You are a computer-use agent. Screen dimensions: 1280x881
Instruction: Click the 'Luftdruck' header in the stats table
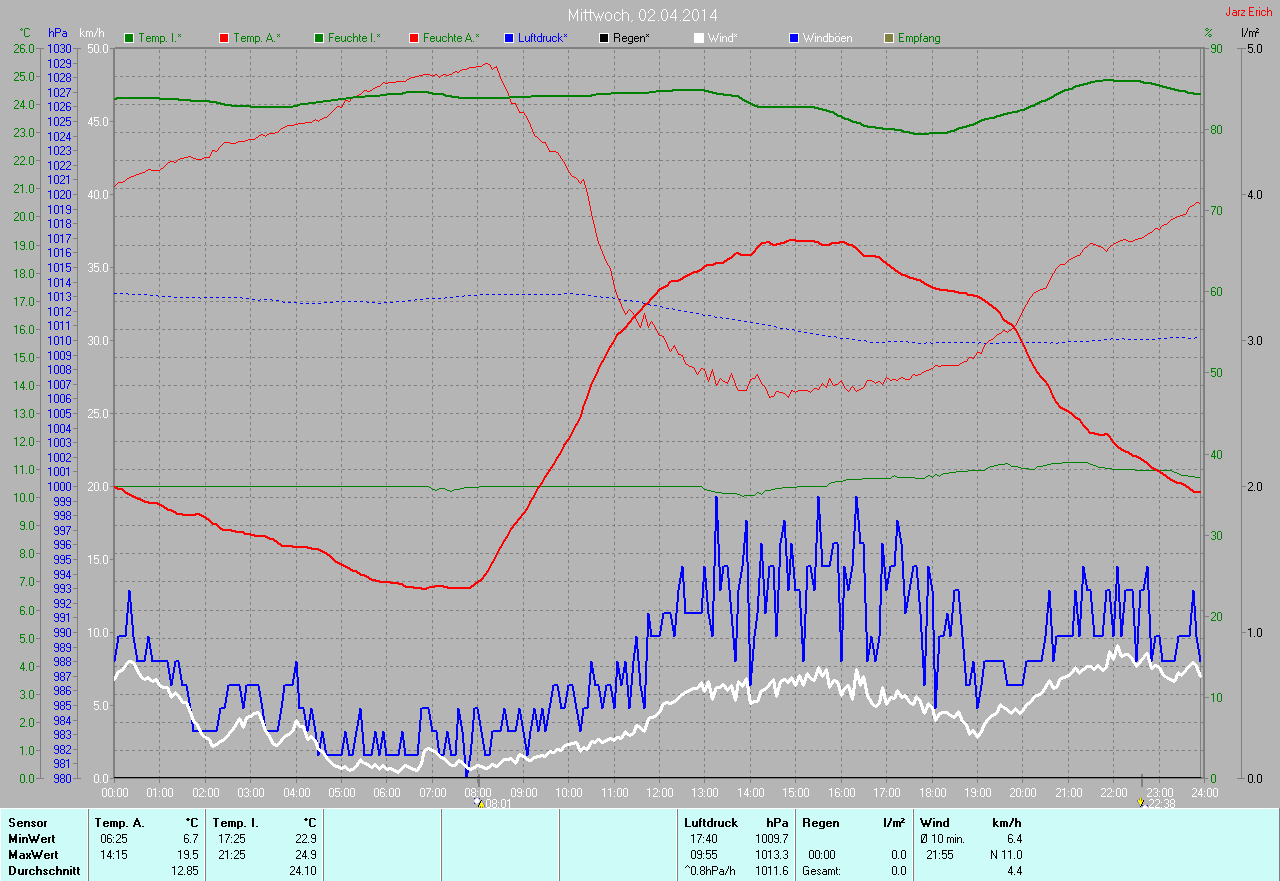point(711,823)
